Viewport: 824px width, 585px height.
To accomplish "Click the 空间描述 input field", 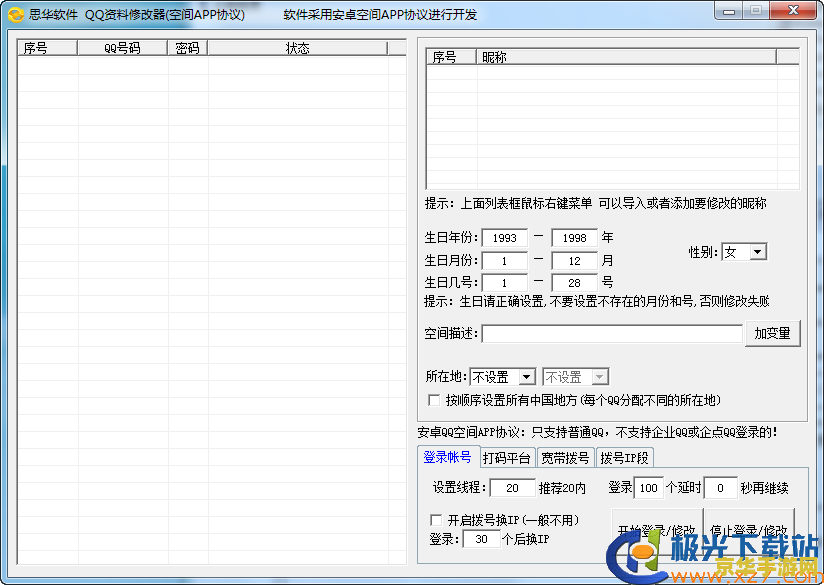I will [x=612, y=334].
